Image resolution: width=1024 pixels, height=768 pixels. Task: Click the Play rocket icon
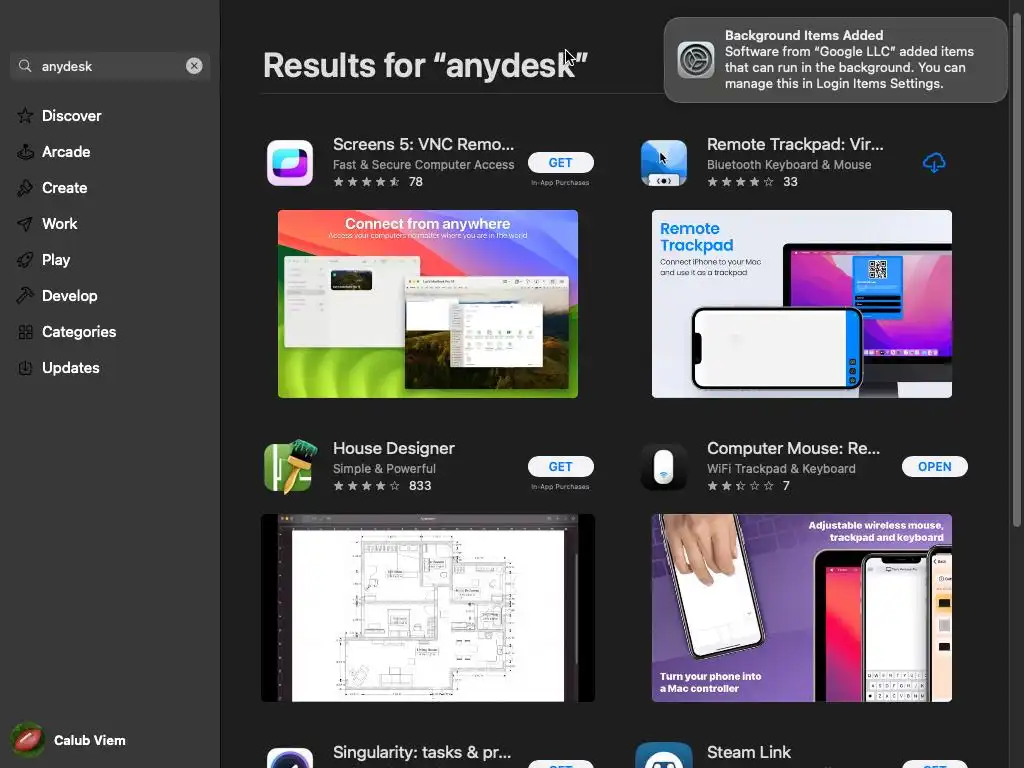(25, 260)
